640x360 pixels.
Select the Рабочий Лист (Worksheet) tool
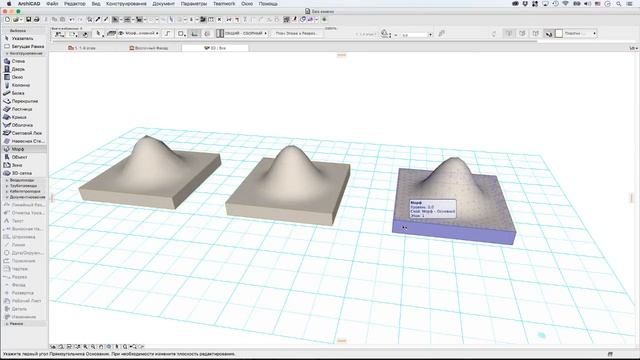[x=24, y=301]
